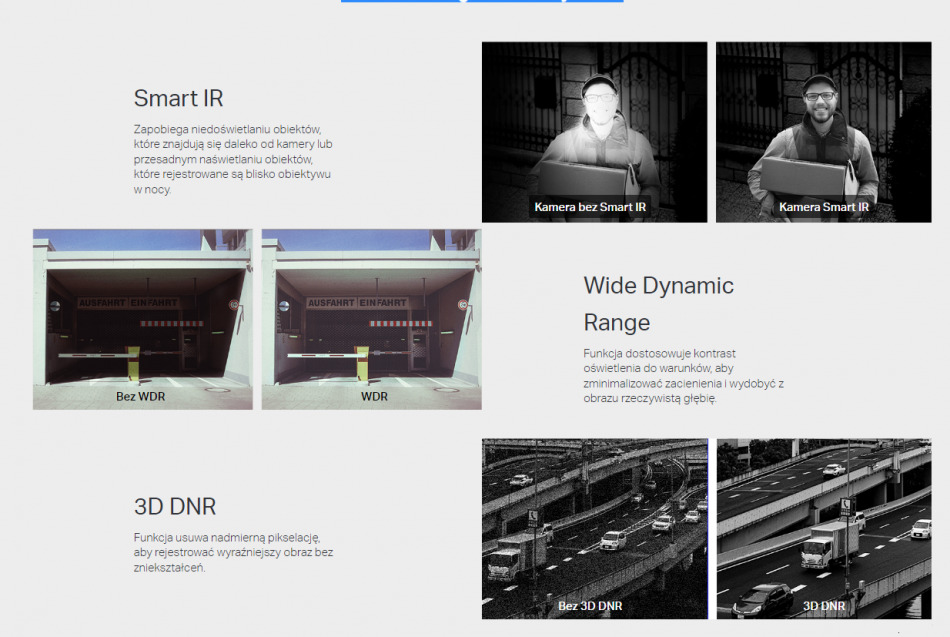Click the 'Kamera Smart IR' caption label
Viewport: 950px width, 637px height.
pyautogui.click(x=824, y=207)
